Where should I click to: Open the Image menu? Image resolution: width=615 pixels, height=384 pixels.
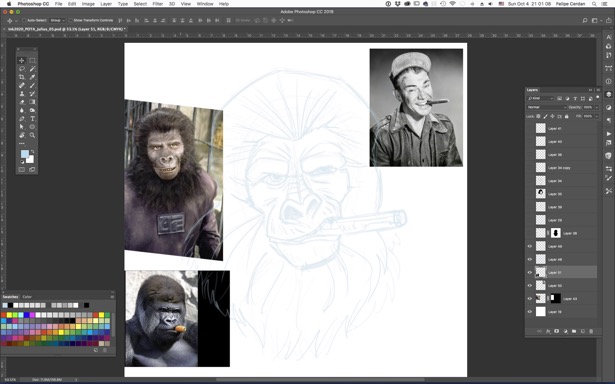88,4
